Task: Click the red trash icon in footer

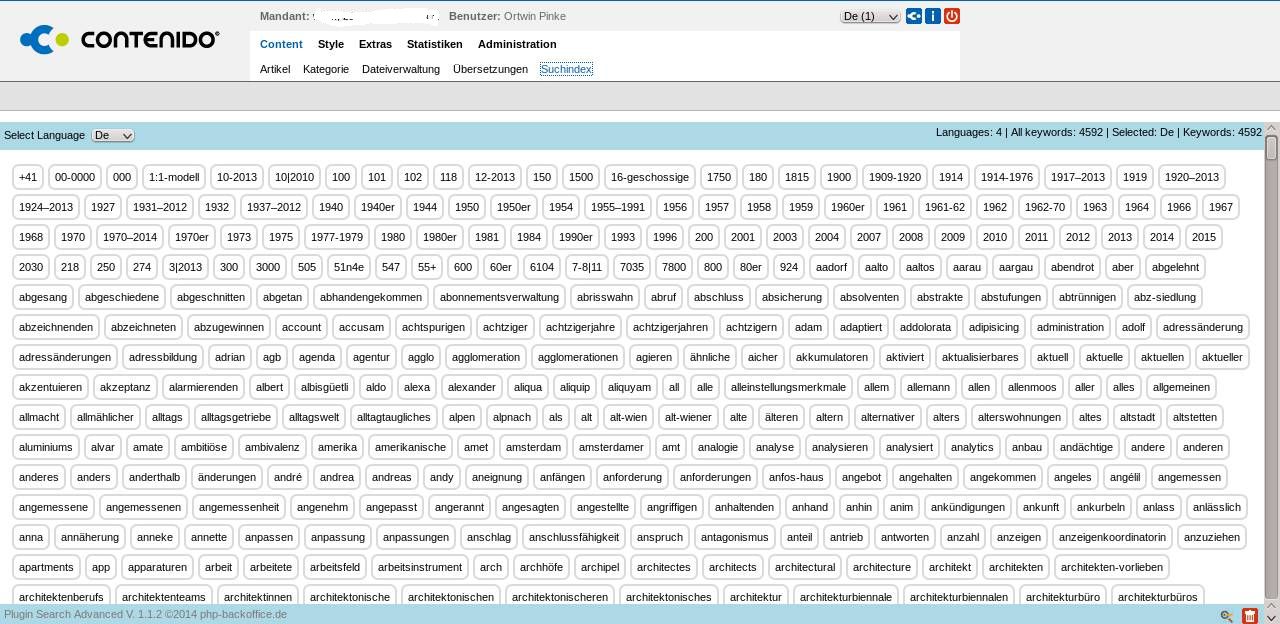Action: point(1249,616)
